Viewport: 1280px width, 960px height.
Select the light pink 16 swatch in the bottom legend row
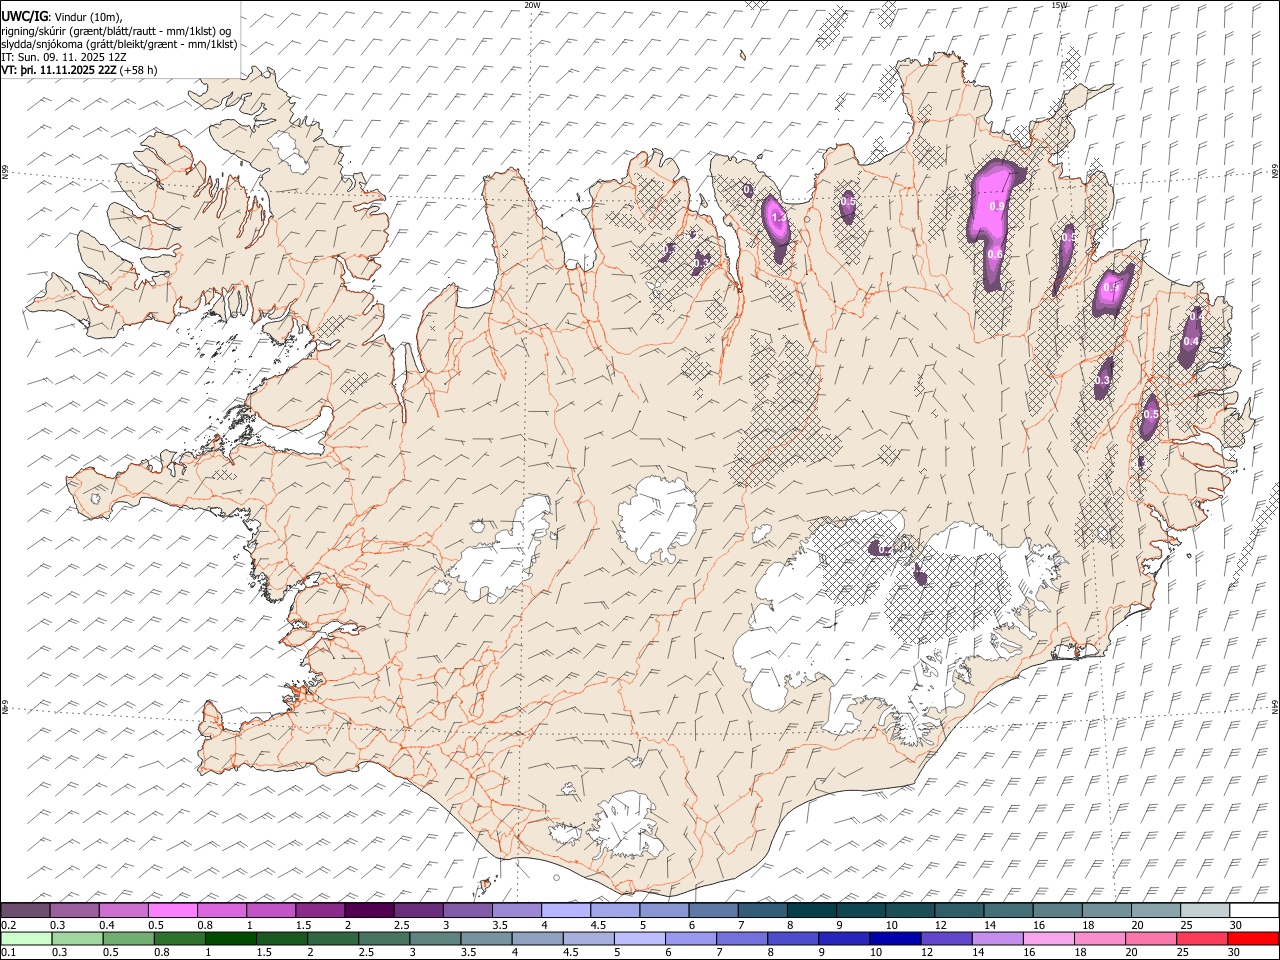[x=1047, y=938]
